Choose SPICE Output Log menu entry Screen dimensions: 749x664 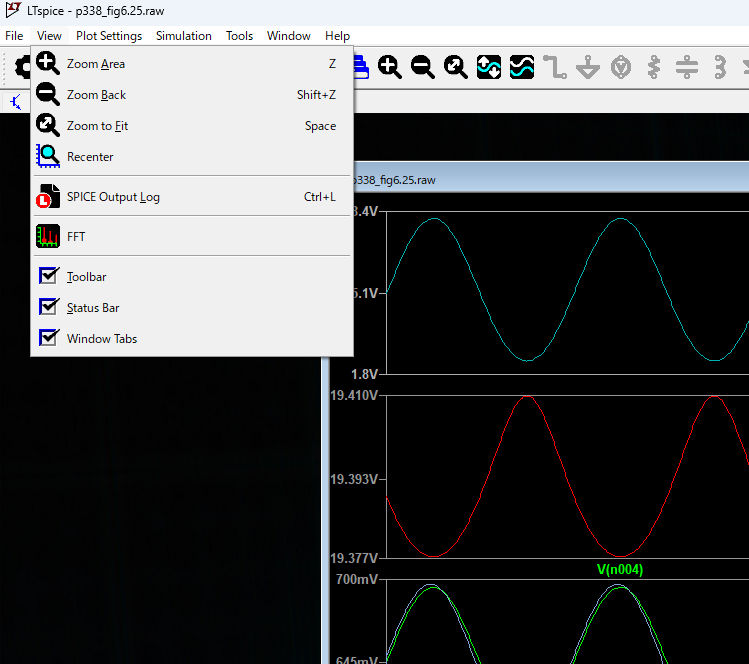pyautogui.click(x=113, y=197)
